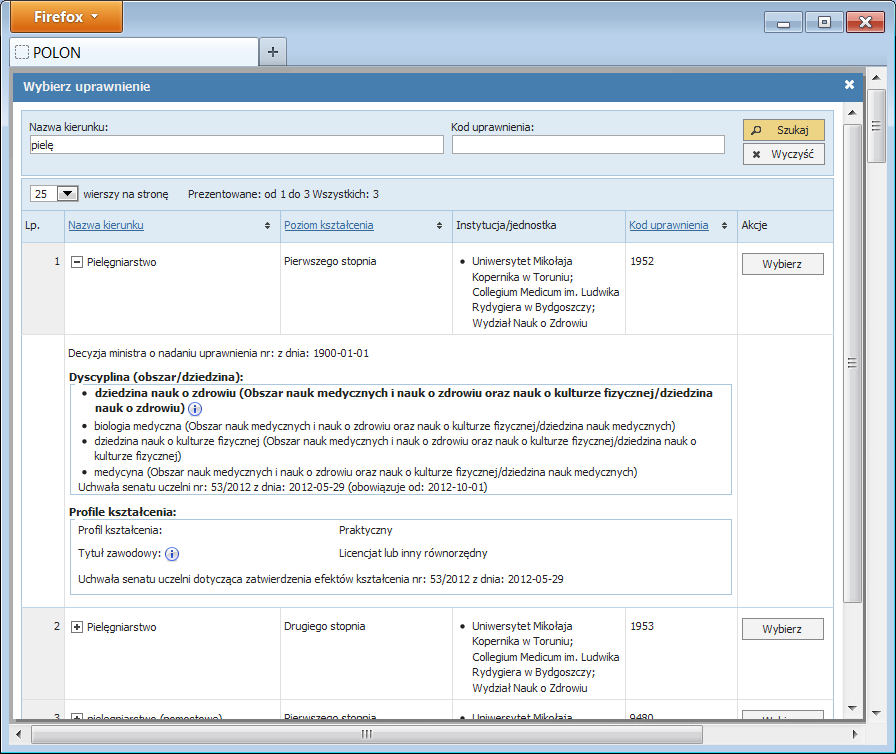This screenshot has width=896, height=754.
Task: Click the Szukaj search button
Action: (783, 130)
